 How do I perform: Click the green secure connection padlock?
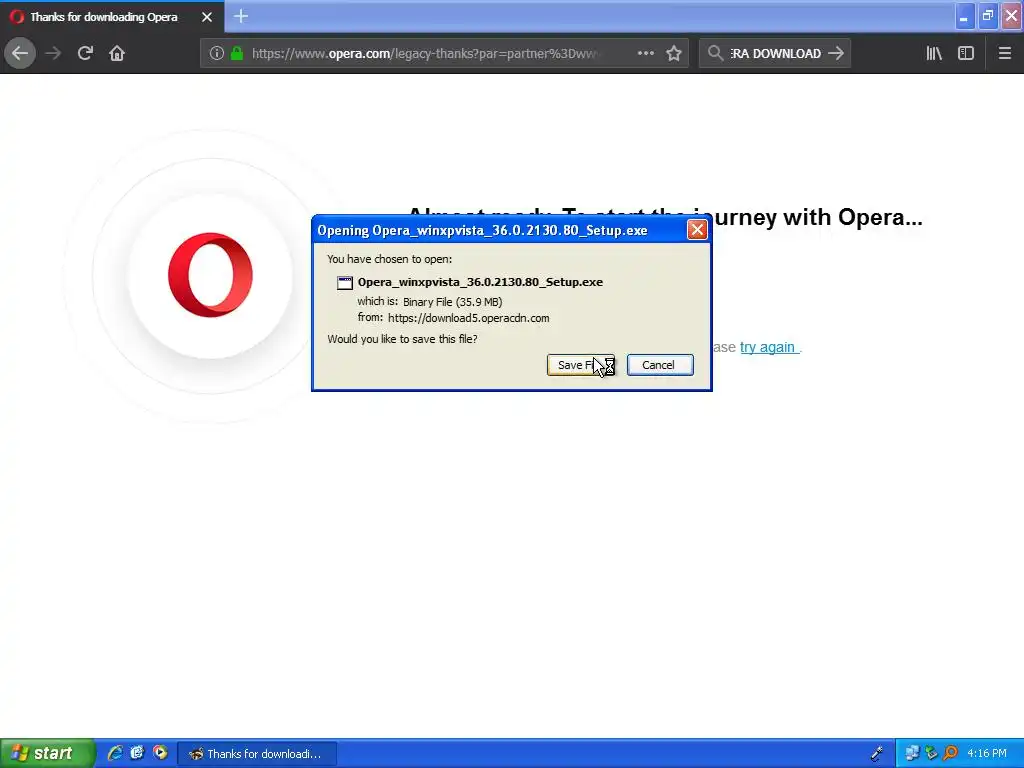click(x=237, y=54)
